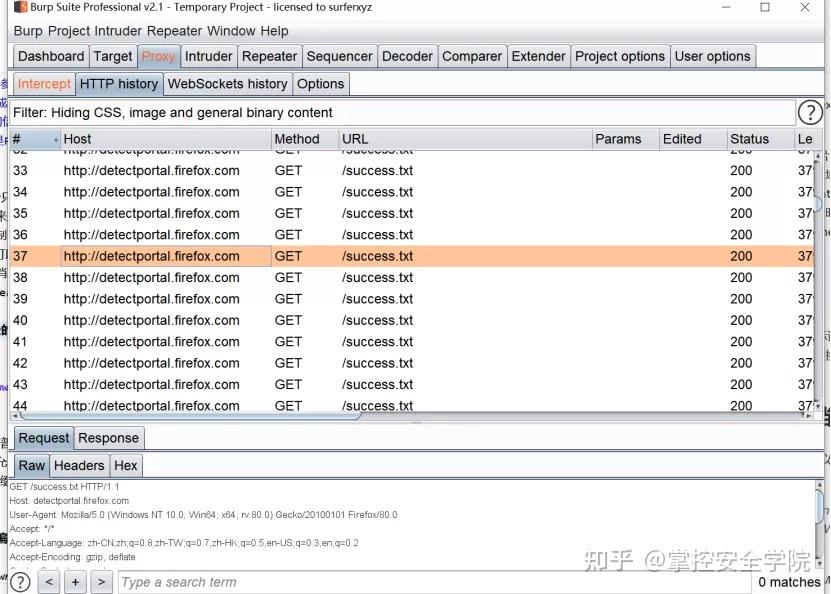Open the Intruder menu in menu bar
Screen dimensions: 831x594
pos(118,31)
